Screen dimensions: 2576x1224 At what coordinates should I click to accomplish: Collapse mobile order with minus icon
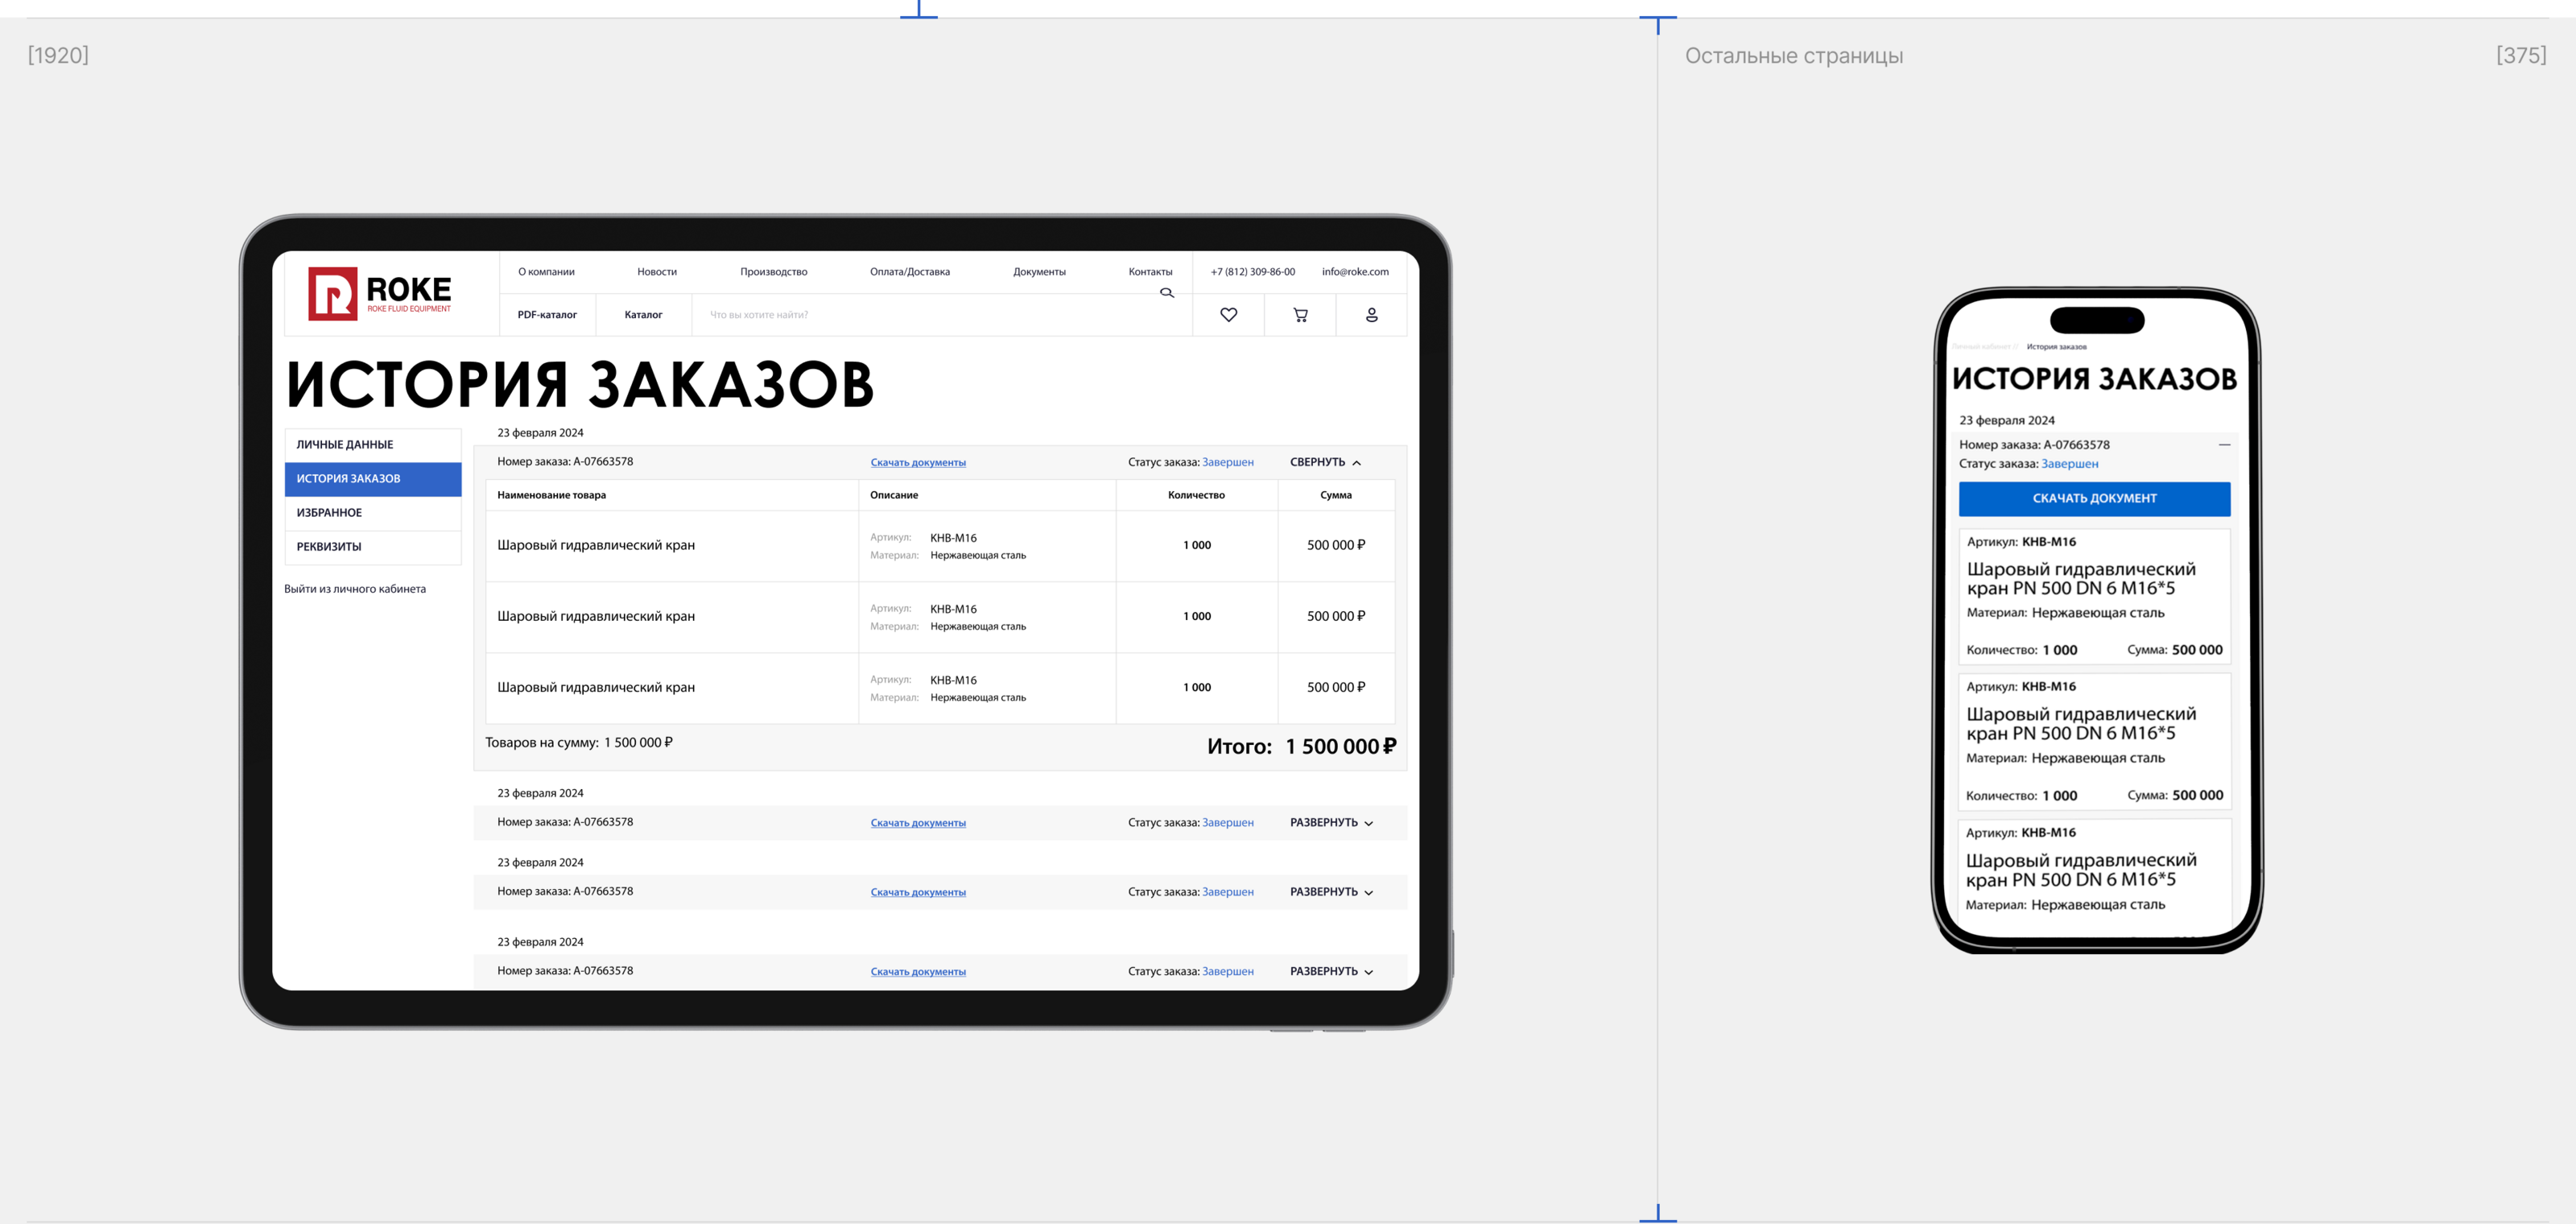(x=2224, y=445)
